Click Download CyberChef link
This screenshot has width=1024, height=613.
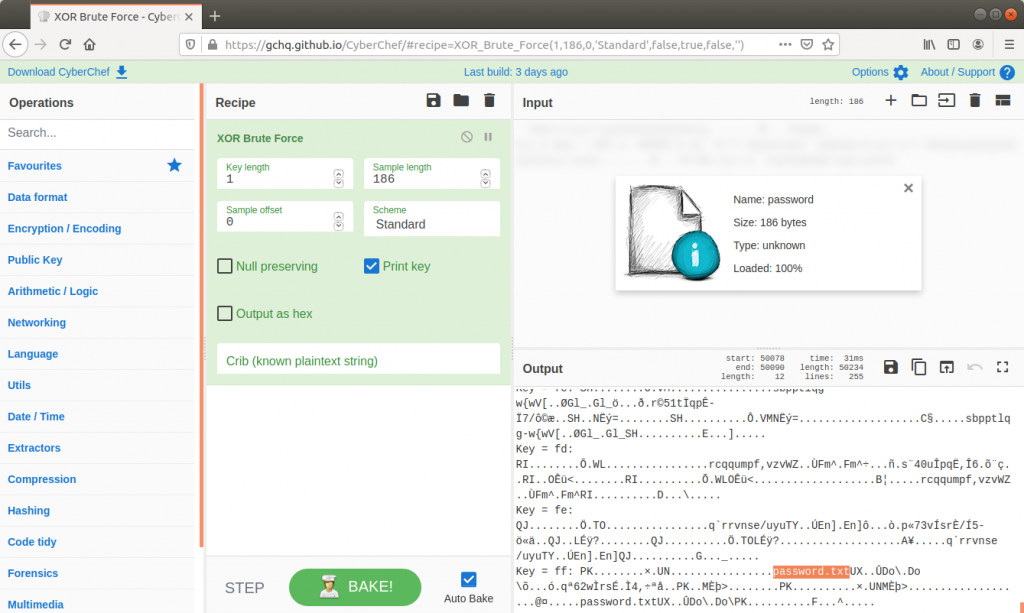58,72
